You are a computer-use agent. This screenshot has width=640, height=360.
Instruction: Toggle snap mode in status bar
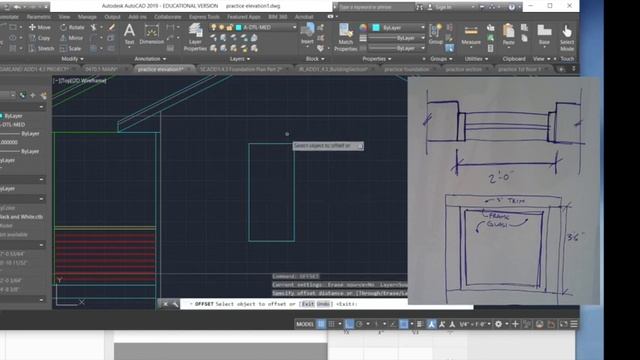tap(331, 324)
